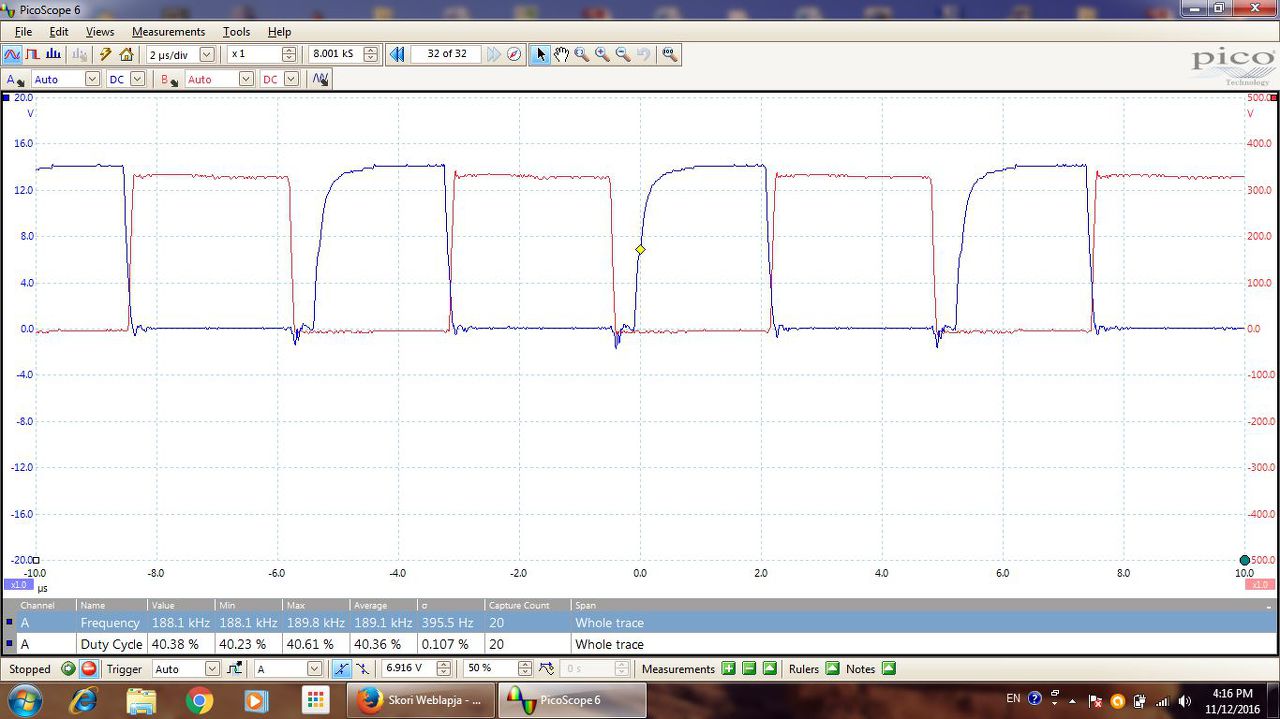Select the Duty Cycle measurement row
The width and height of the screenshot is (1280, 719).
coord(640,644)
